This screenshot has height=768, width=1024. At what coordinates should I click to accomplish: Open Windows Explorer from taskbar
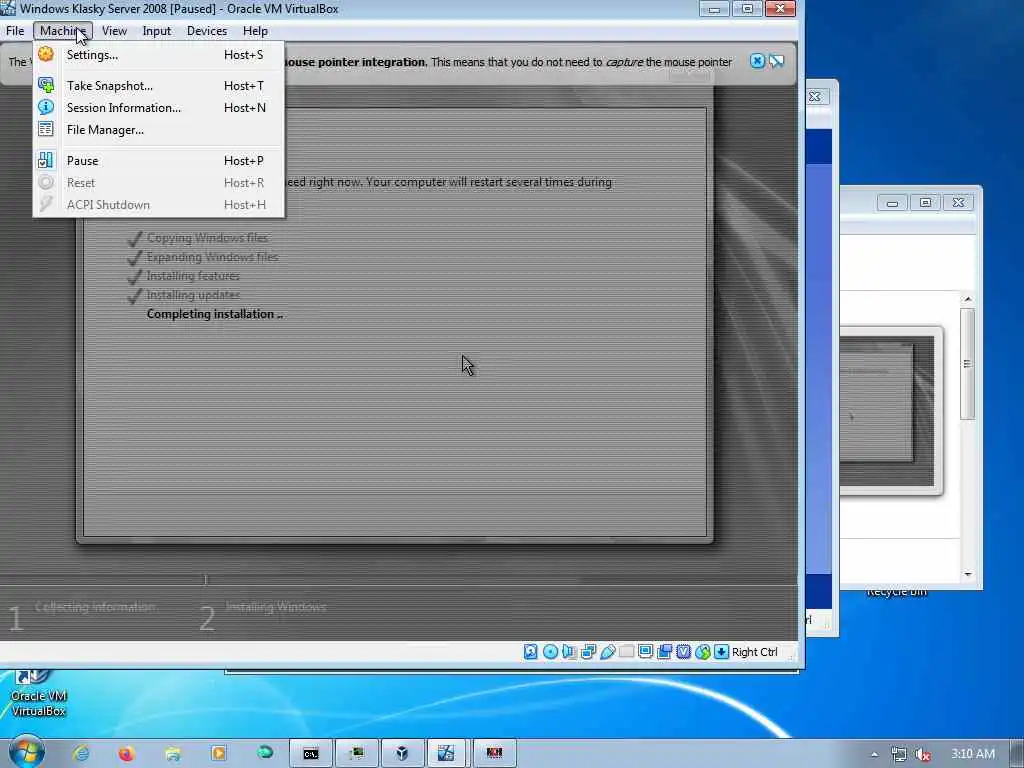tap(173, 754)
